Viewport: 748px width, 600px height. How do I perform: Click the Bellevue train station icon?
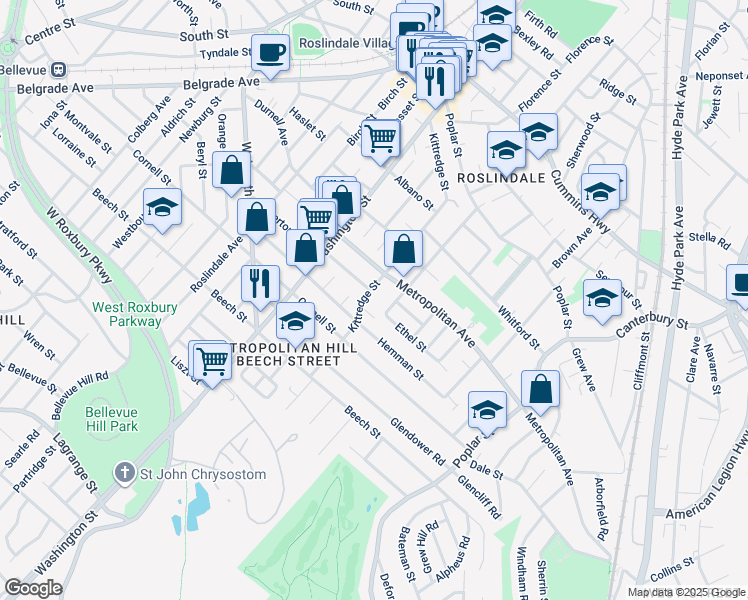(60, 70)
